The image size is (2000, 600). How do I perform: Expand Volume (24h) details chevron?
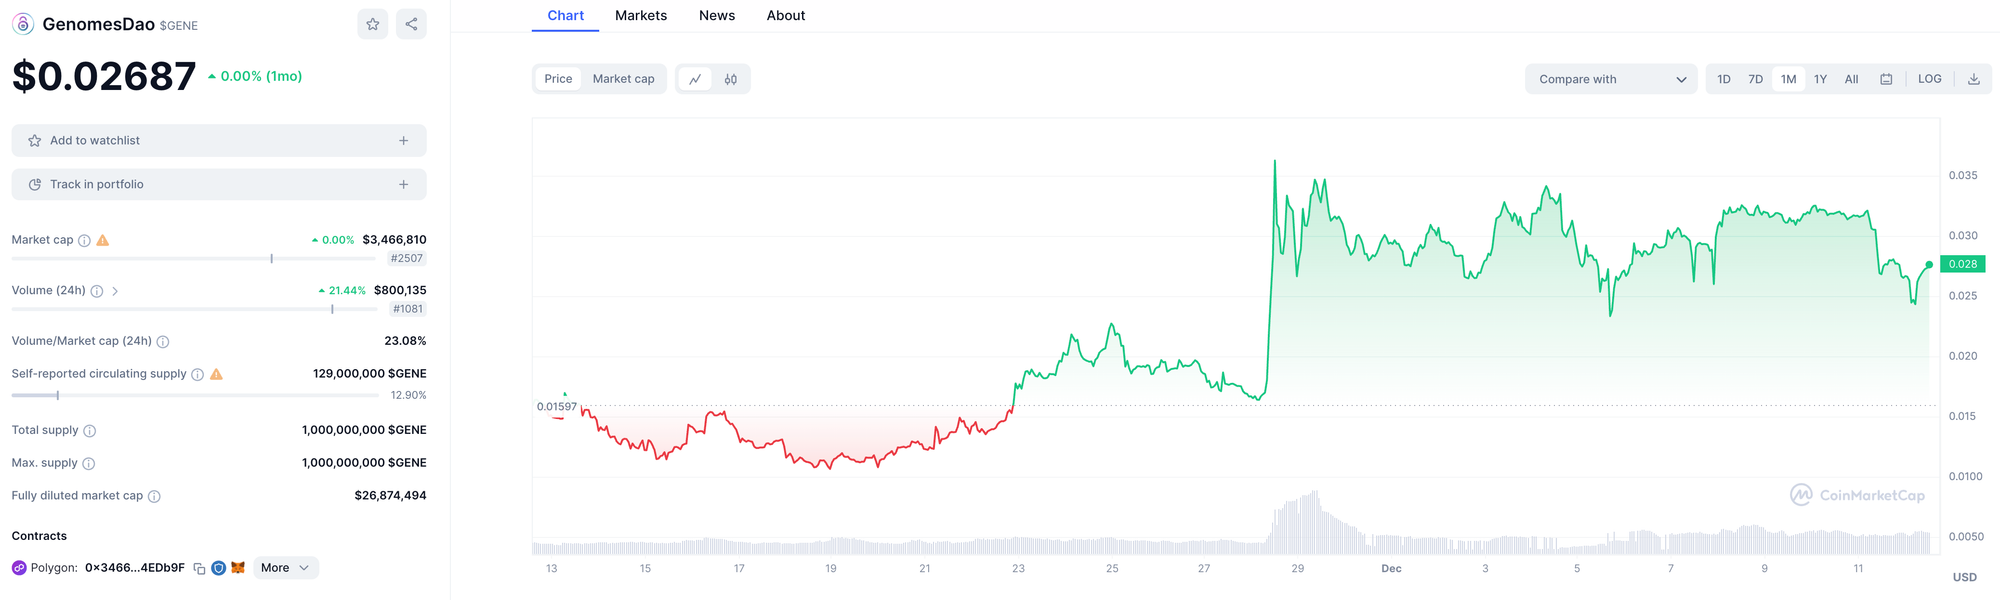115,291
